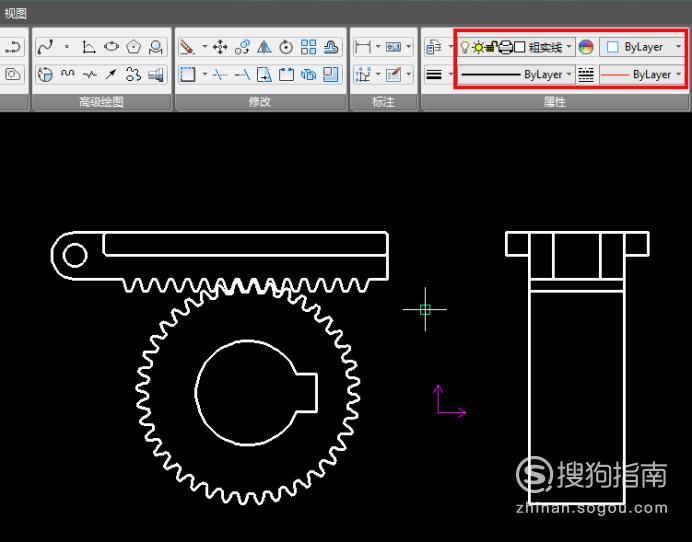Viewport: 692px width, 542px height.
Task: Select the wavy line tool
Action: tap(67, 73)
